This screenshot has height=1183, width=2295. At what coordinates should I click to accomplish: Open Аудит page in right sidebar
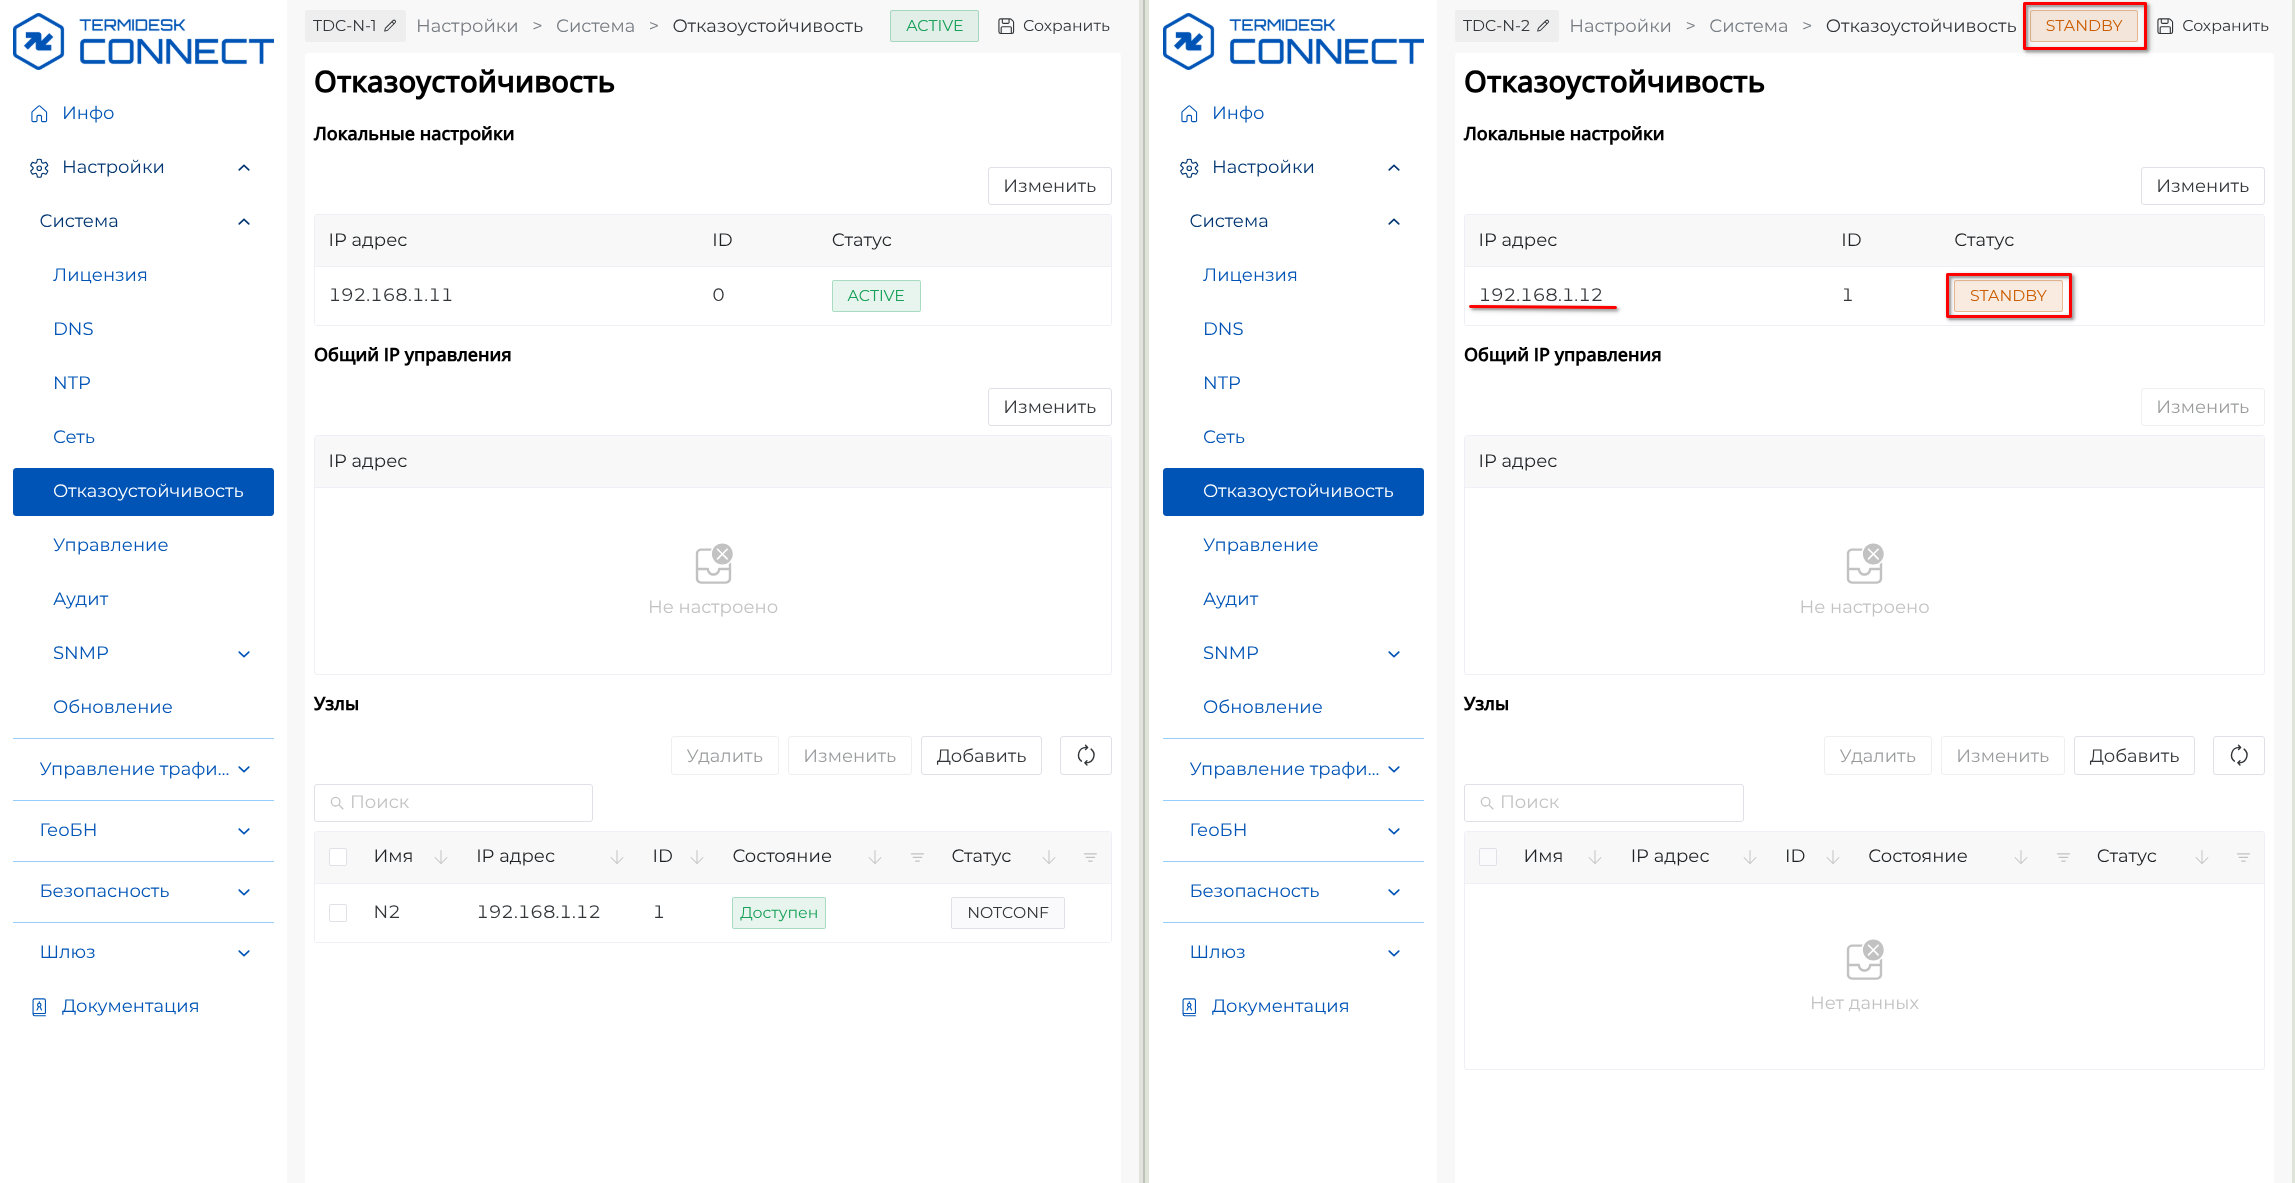[1230, 599]
